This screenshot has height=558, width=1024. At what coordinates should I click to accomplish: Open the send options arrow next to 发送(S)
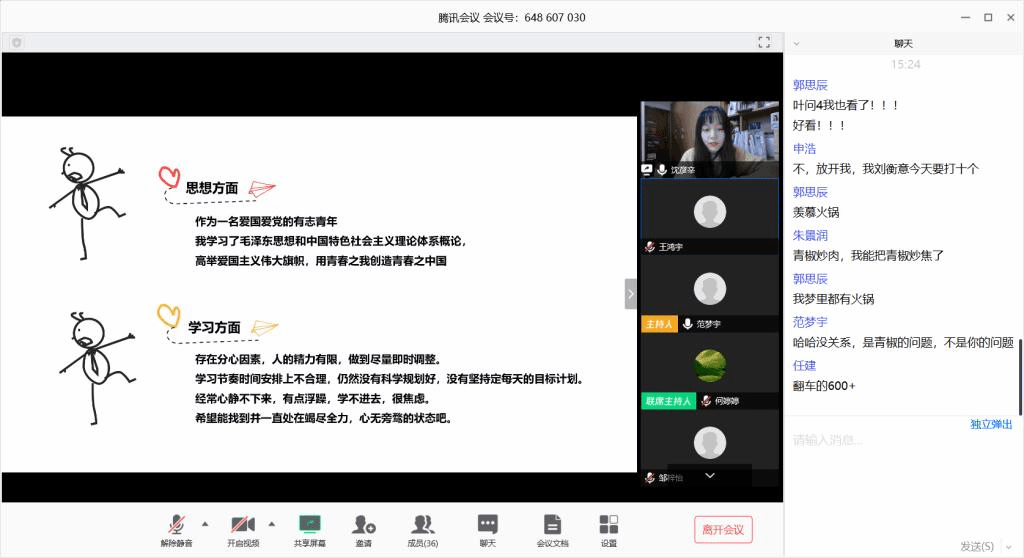point(1007,546)
